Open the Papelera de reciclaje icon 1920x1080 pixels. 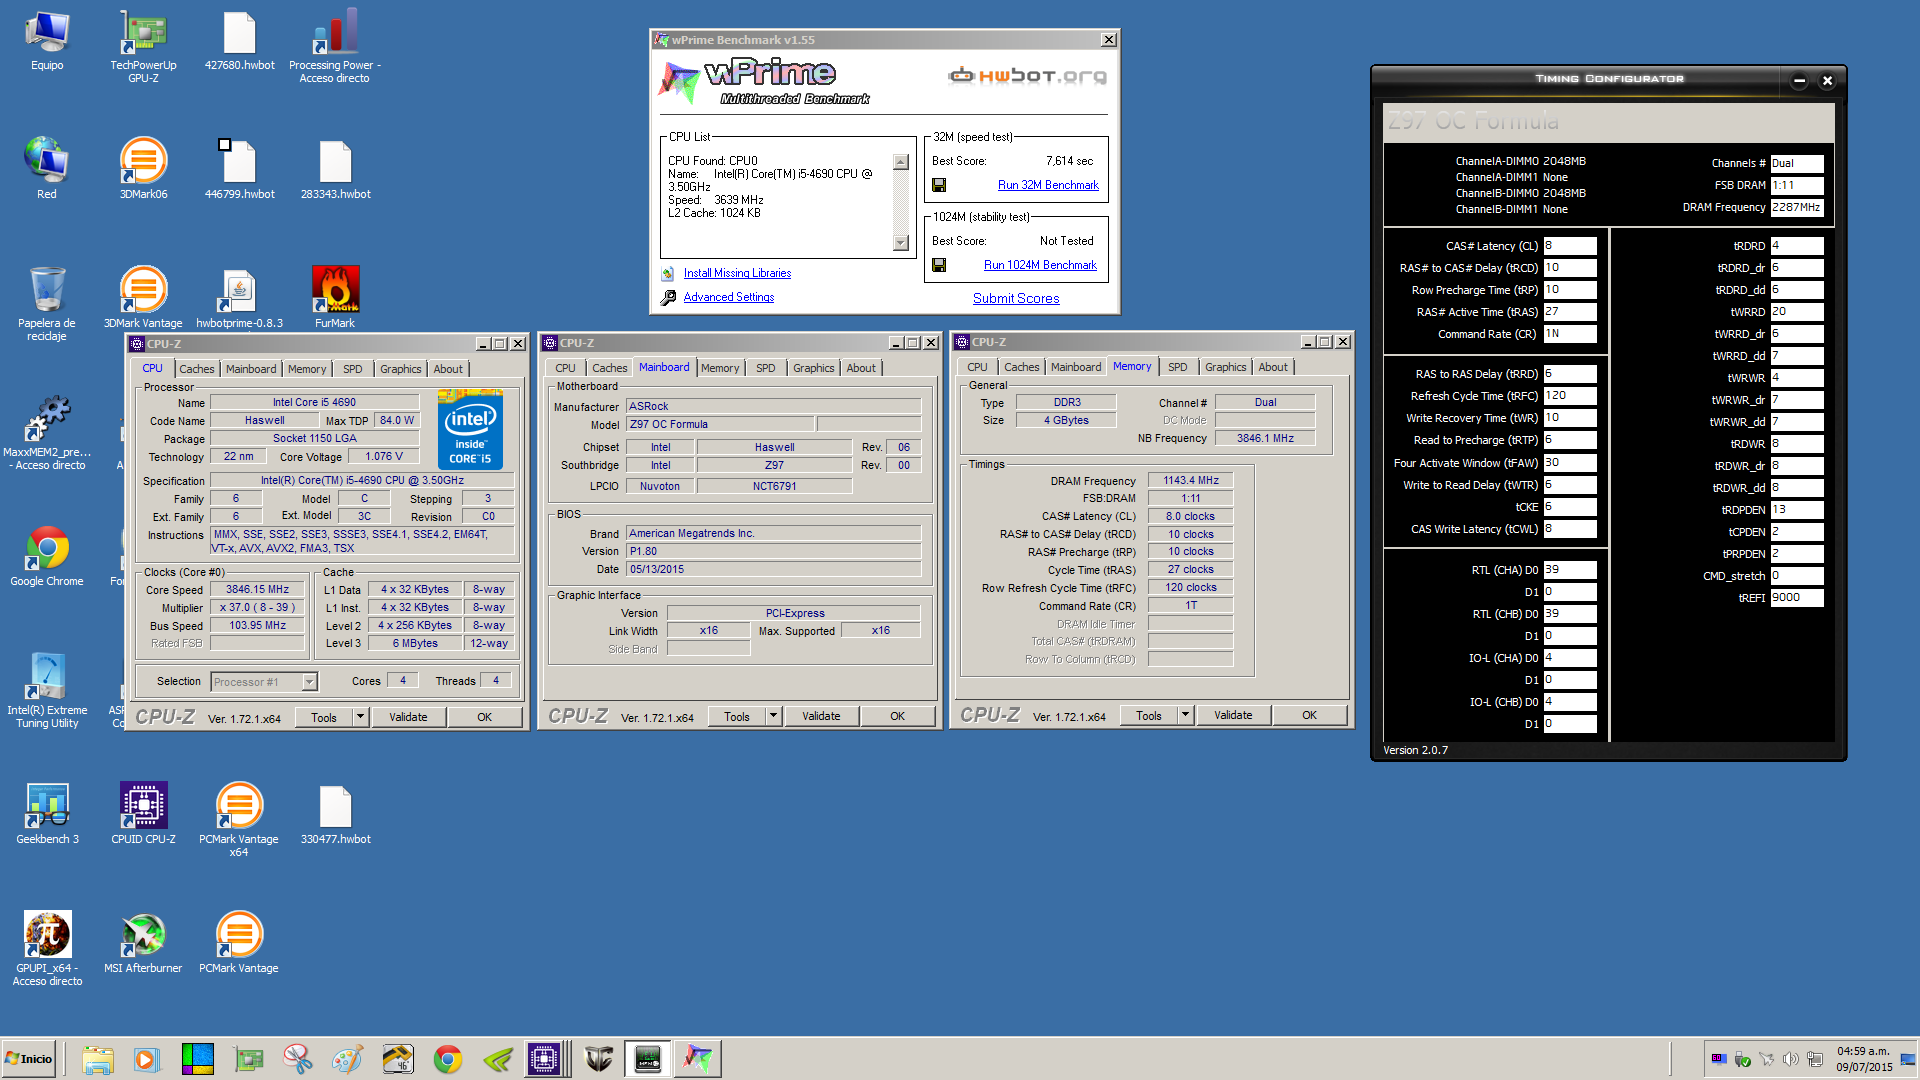click(x=47, y=303)
